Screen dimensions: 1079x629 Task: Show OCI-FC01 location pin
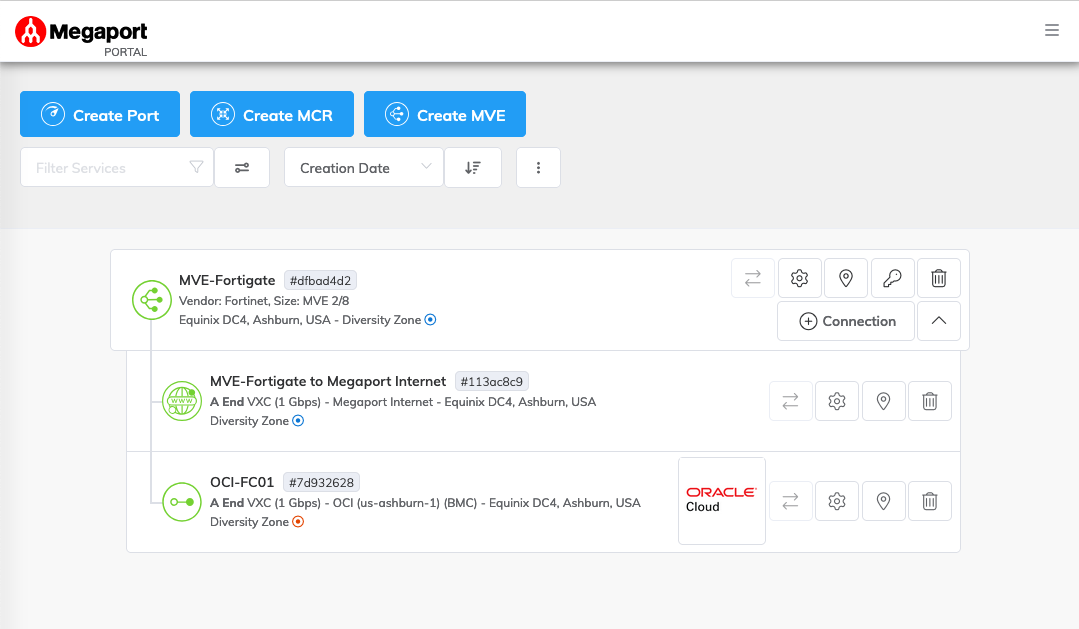coord(884,501)
